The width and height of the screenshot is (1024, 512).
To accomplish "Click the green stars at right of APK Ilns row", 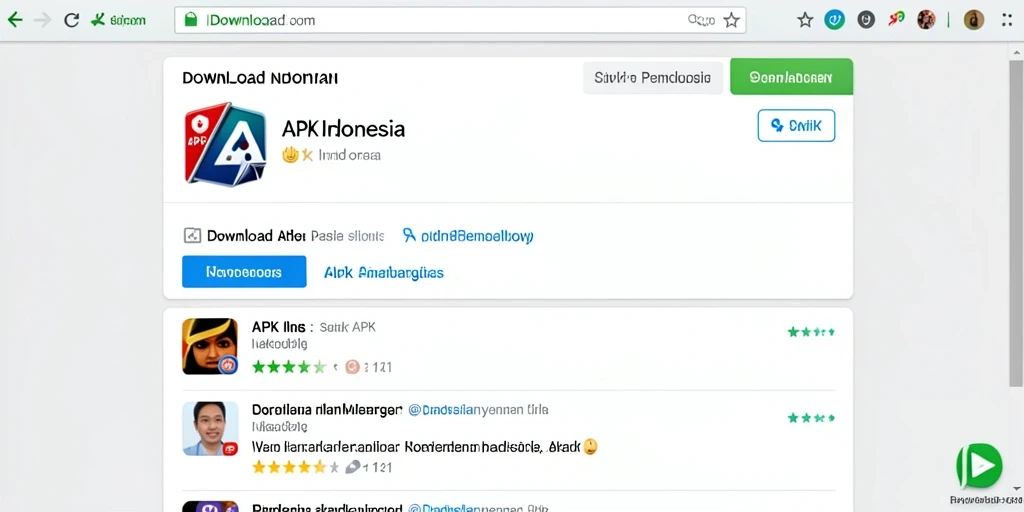I will (x=810, y=332).
